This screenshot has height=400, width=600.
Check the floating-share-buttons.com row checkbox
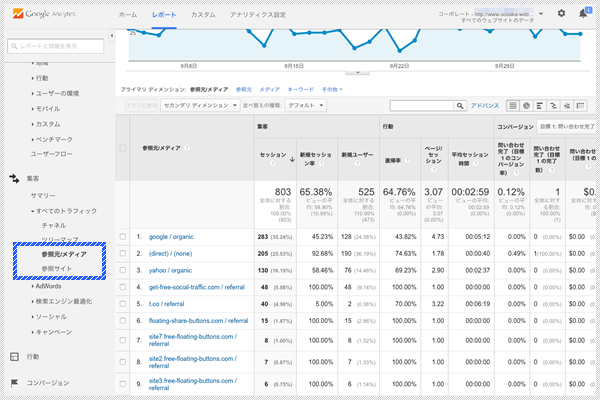(x=122, y=321)
